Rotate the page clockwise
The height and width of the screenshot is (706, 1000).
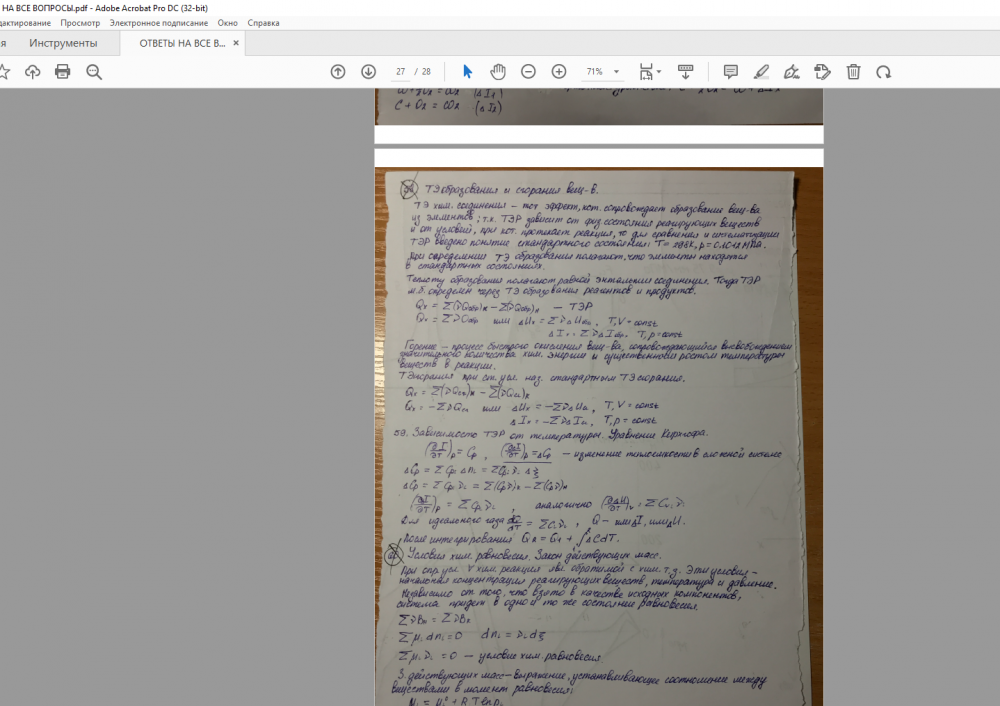point(883,72)
